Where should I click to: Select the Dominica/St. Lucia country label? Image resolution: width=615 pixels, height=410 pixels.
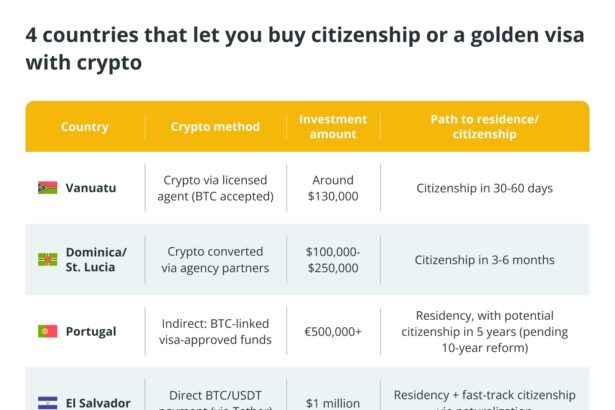[96, 259]
